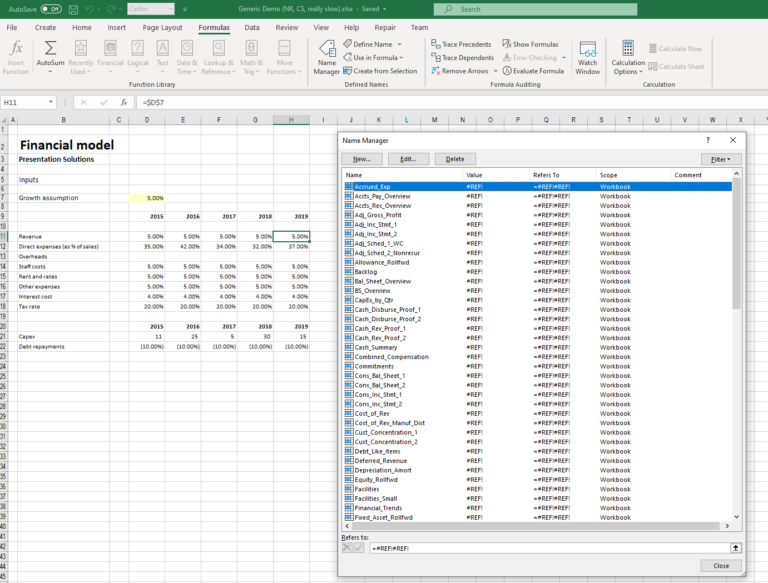
Task: Switch to the Data ribbon tab
Action: (252, 28)
